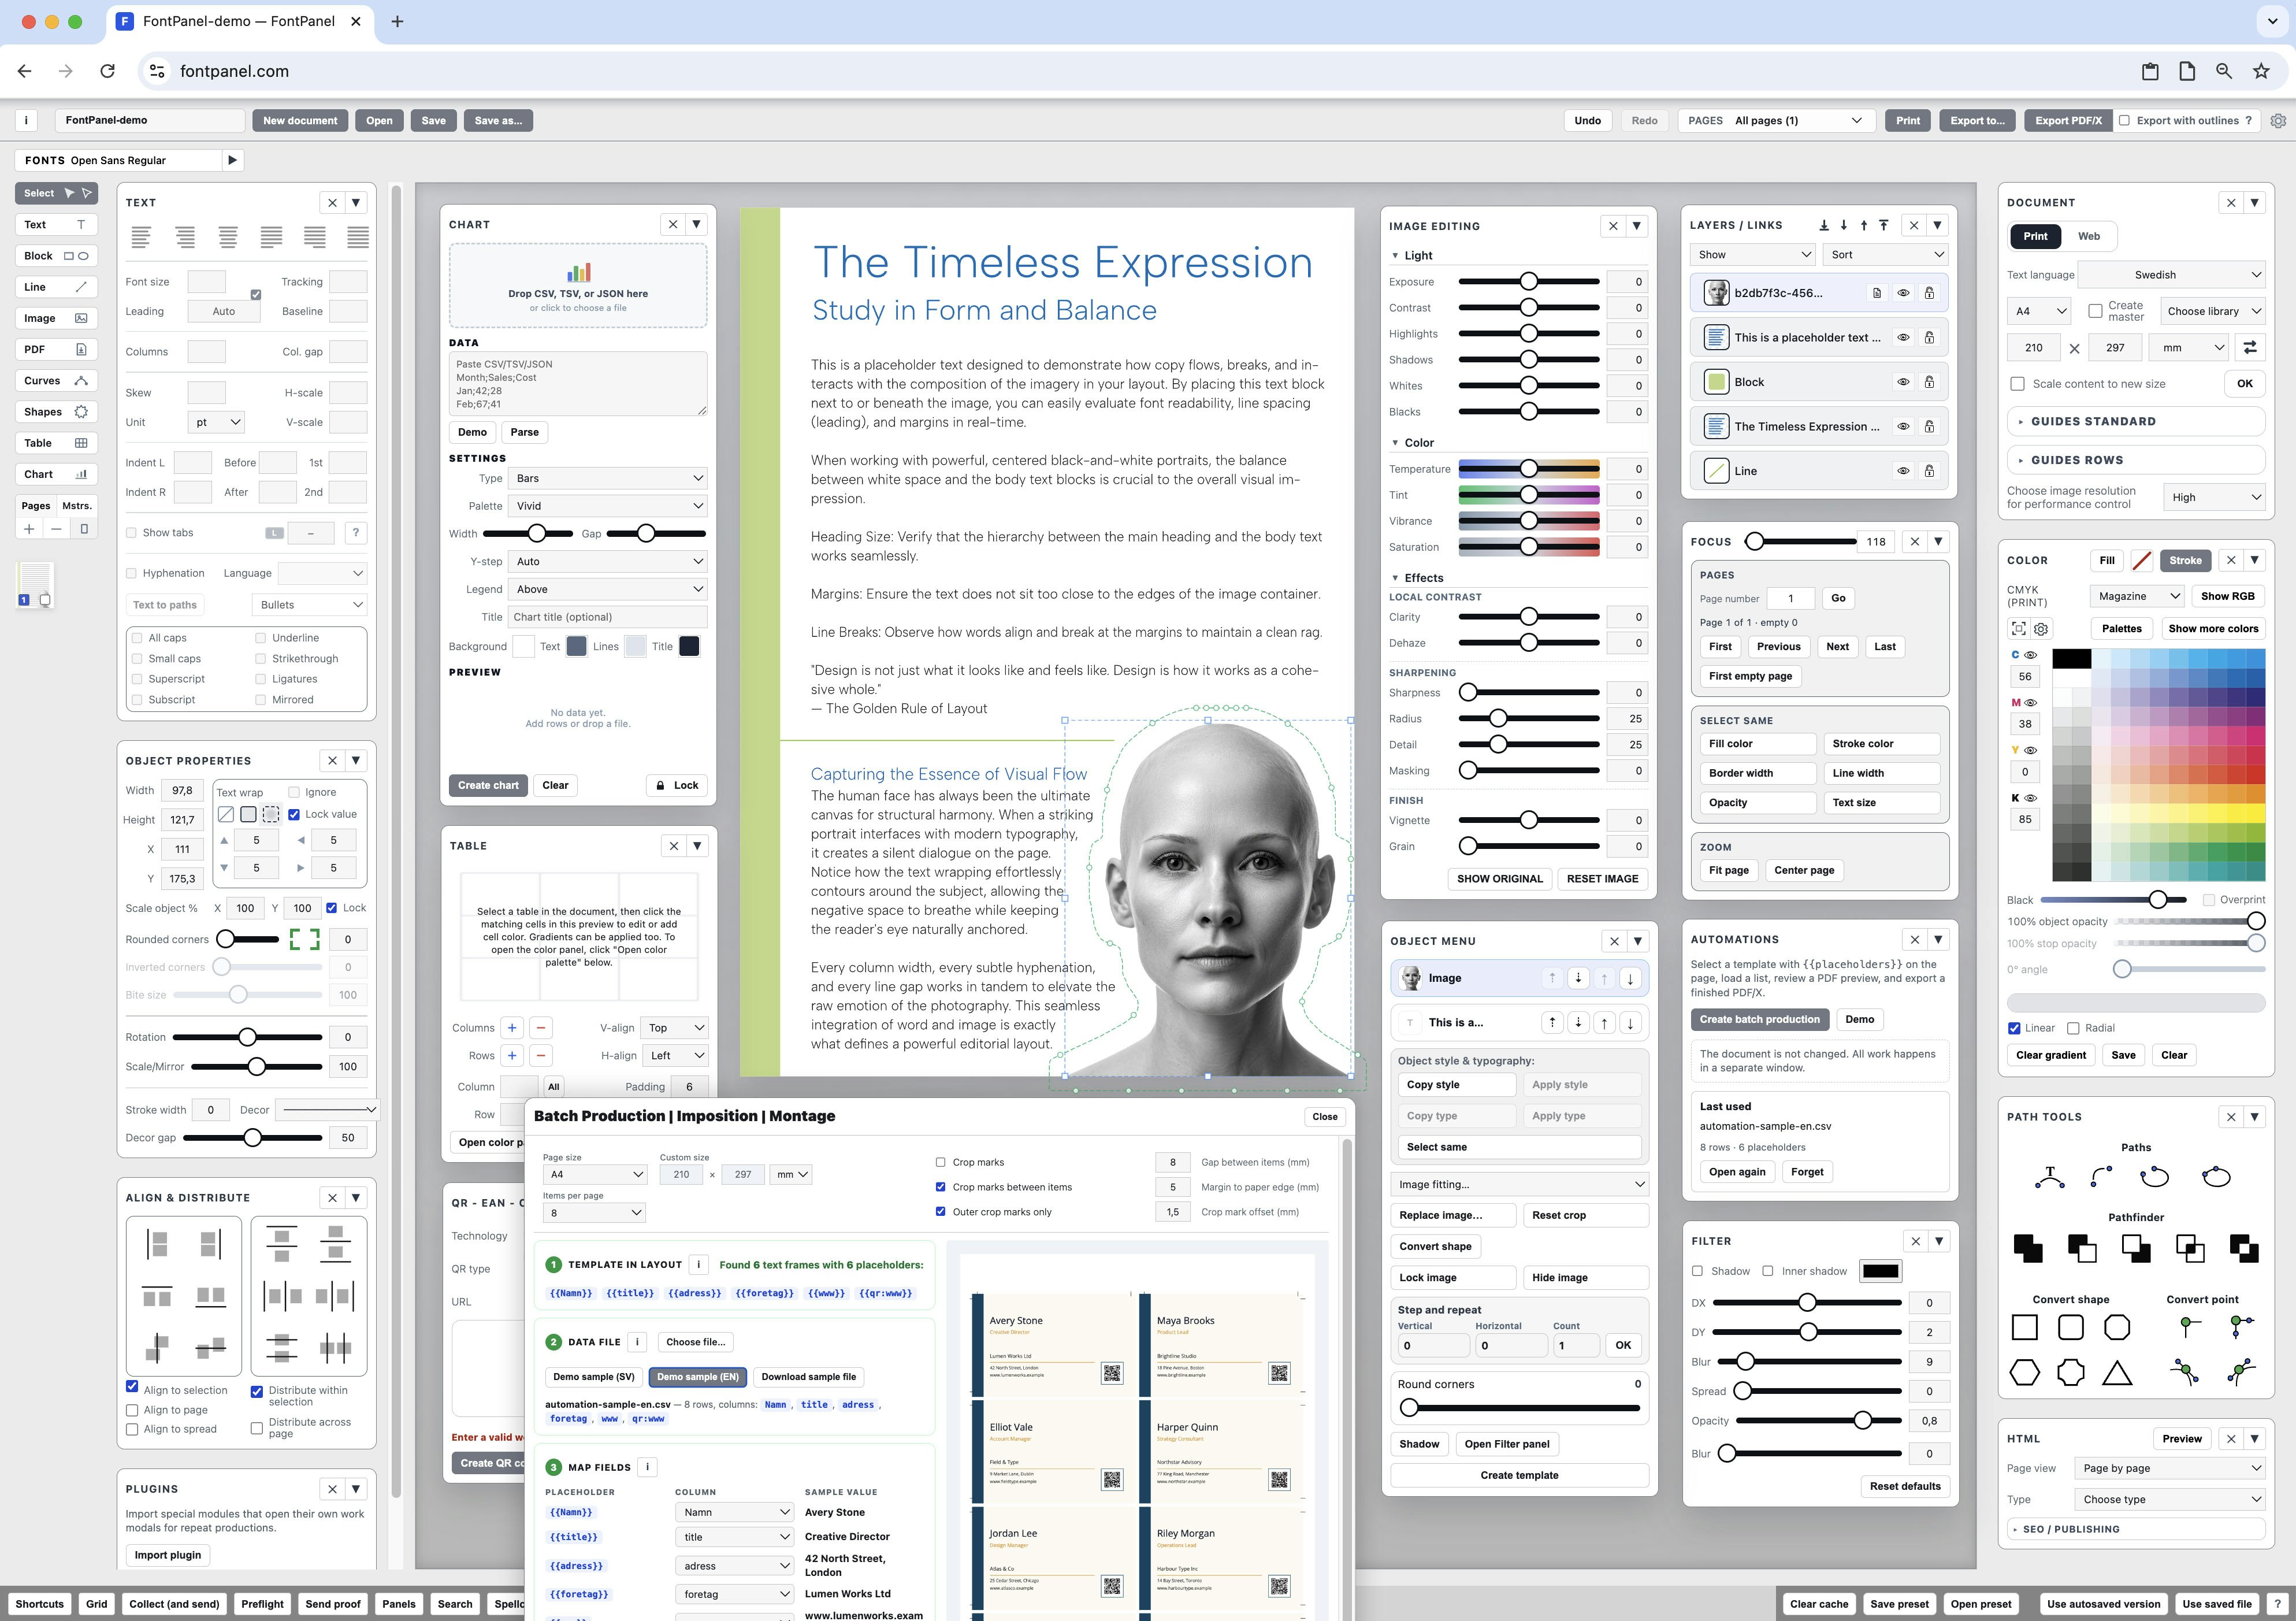Lock the Block layer
Viewport: 2296px width, 1621px height.
(1929, 382)
